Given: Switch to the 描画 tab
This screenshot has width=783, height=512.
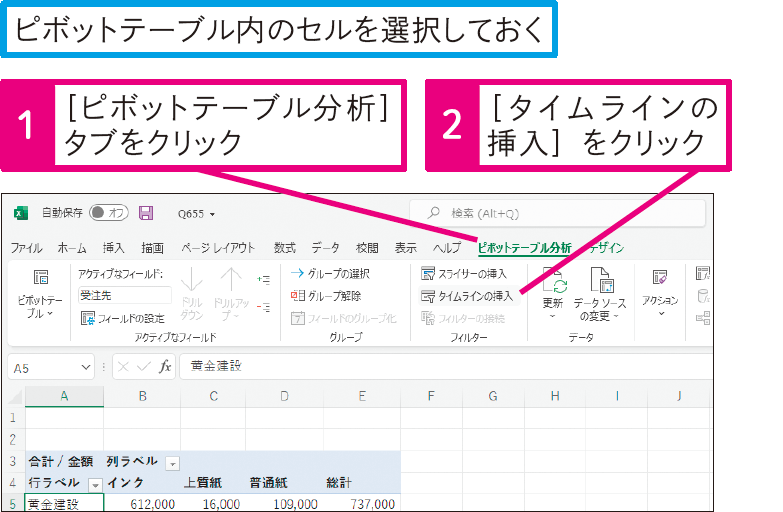Looking at the screenshot, I should tap(152, 248).
